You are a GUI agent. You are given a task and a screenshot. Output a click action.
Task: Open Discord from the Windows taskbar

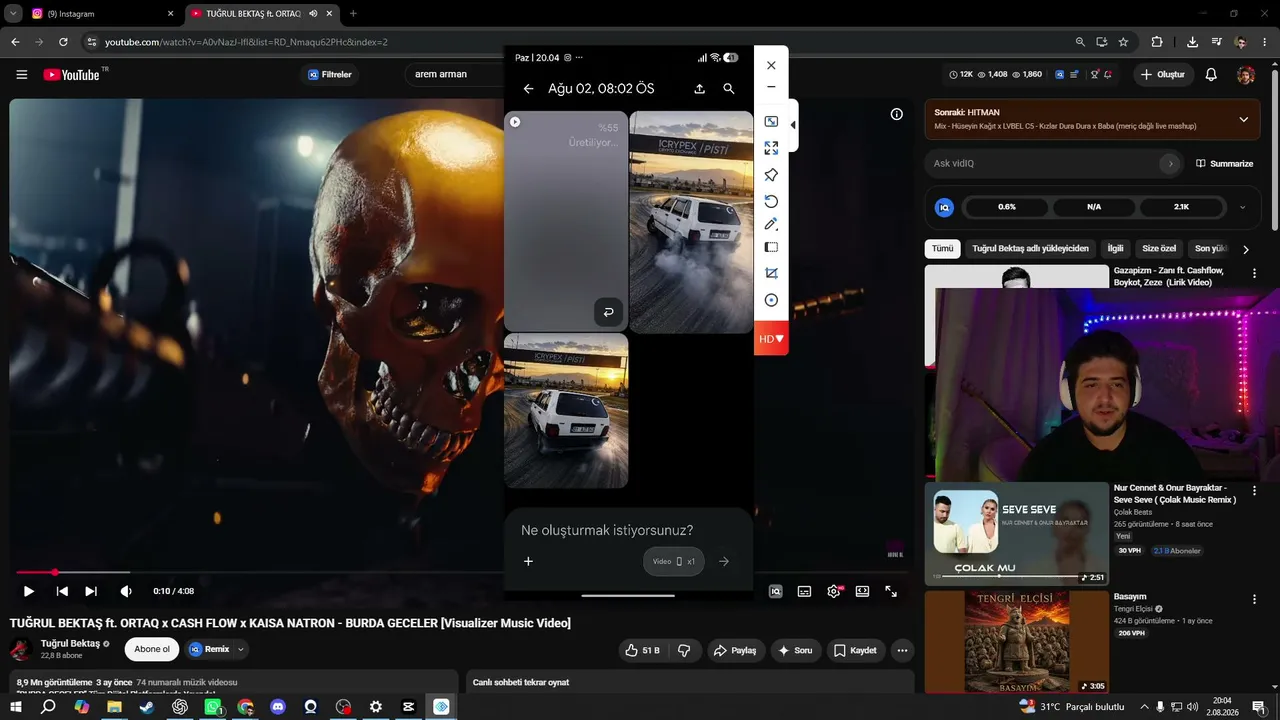coord(278,707)
